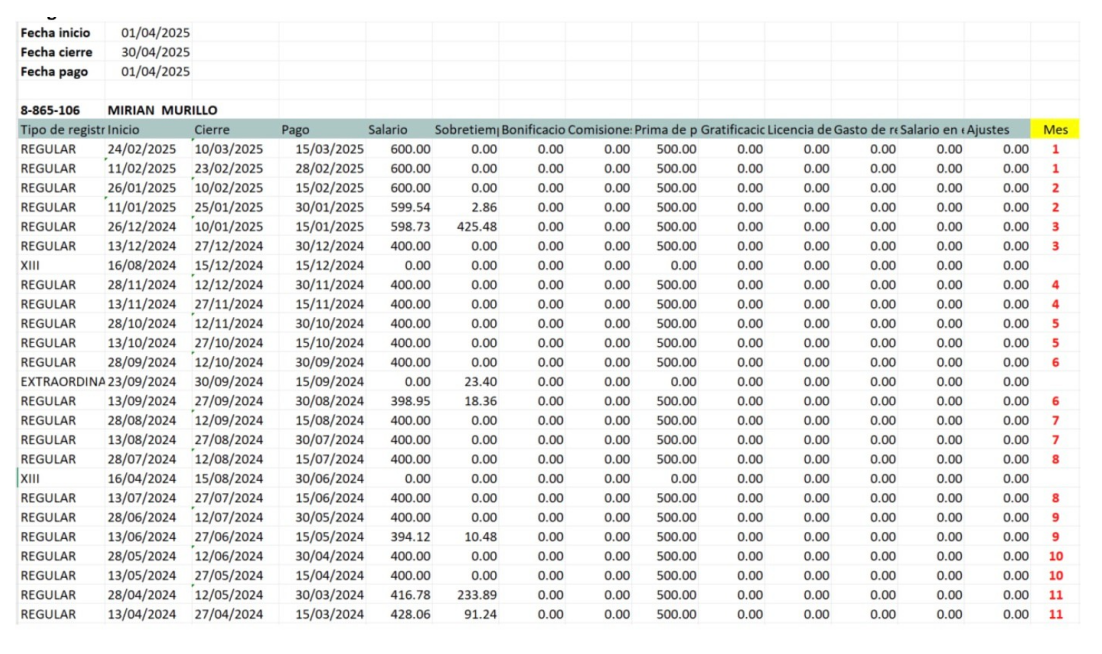Select the employee ID cell 8-865-106
Viewport: 1102px width, 654px height.
click(x=50, y=110)
